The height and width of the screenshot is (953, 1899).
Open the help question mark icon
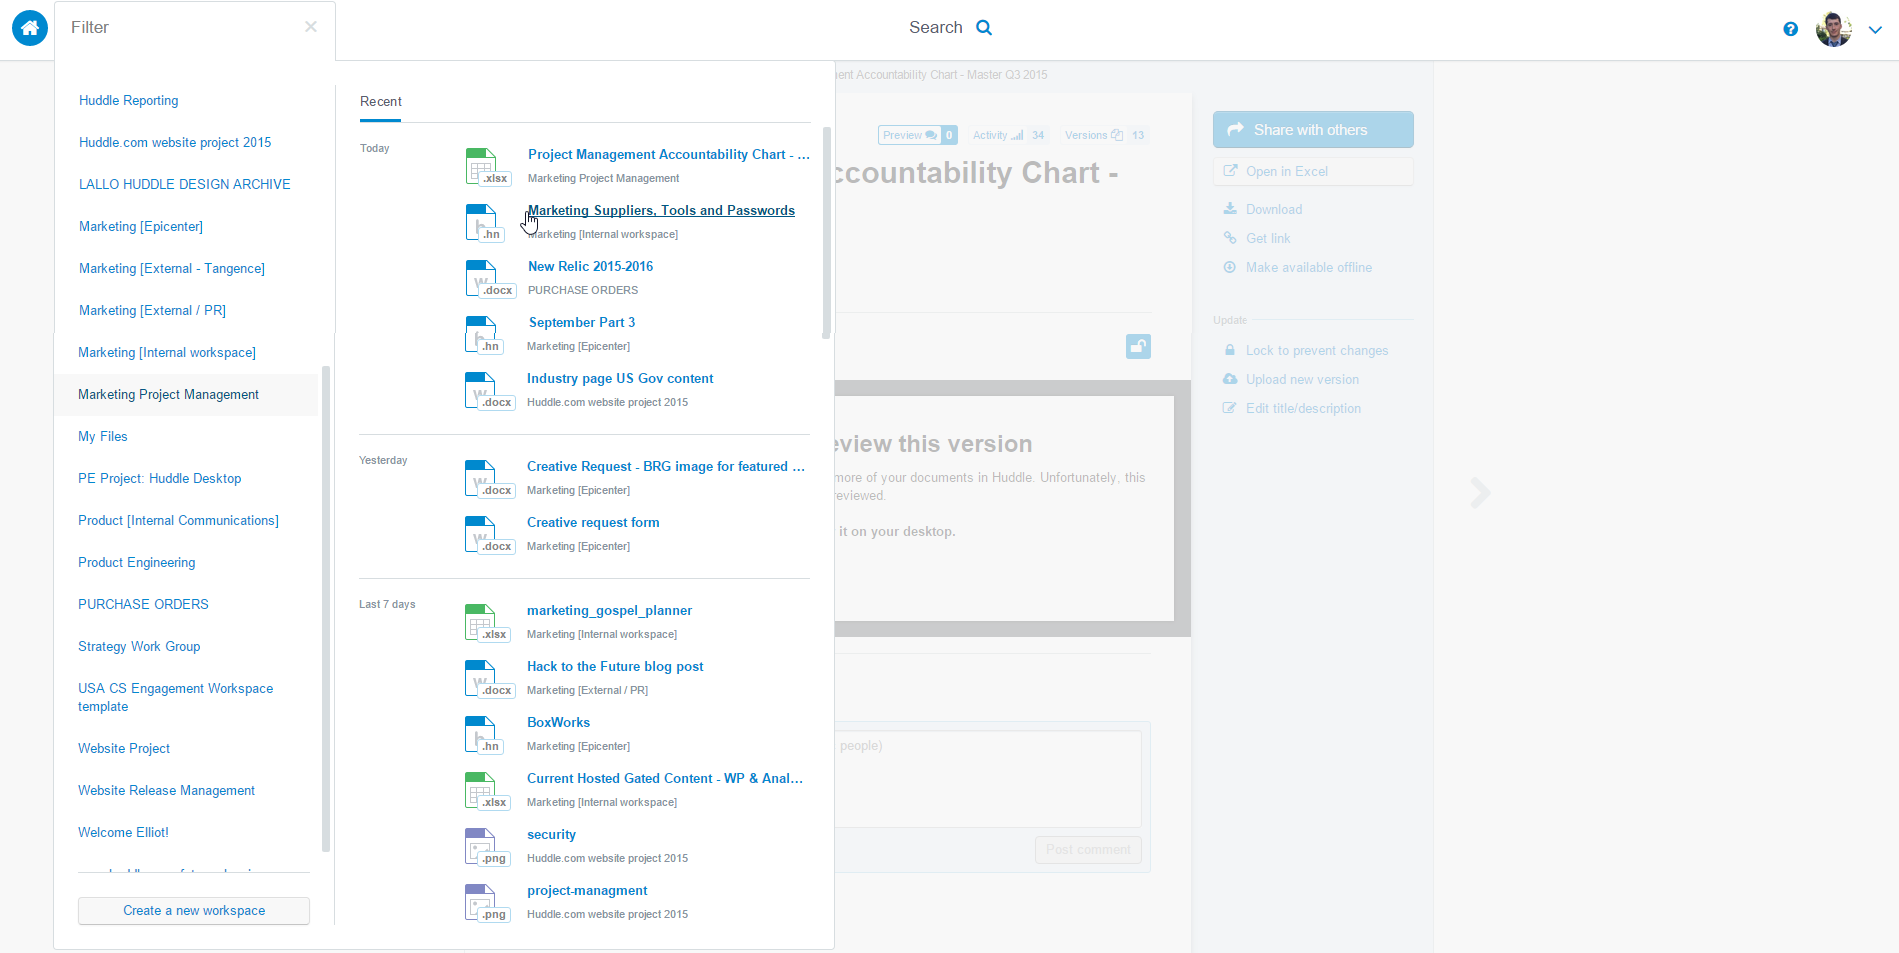pos(1790,29)
